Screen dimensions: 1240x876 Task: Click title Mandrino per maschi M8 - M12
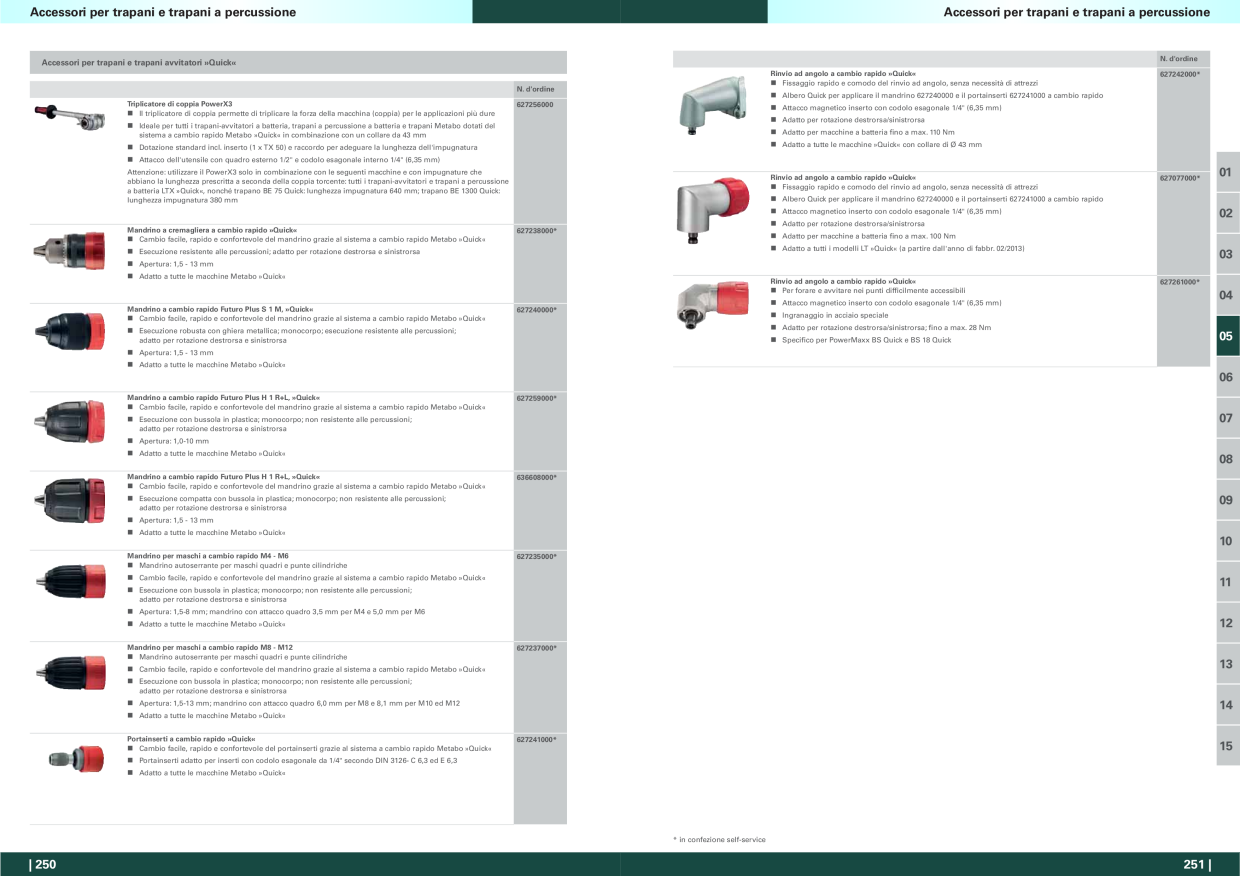point(210,647)
